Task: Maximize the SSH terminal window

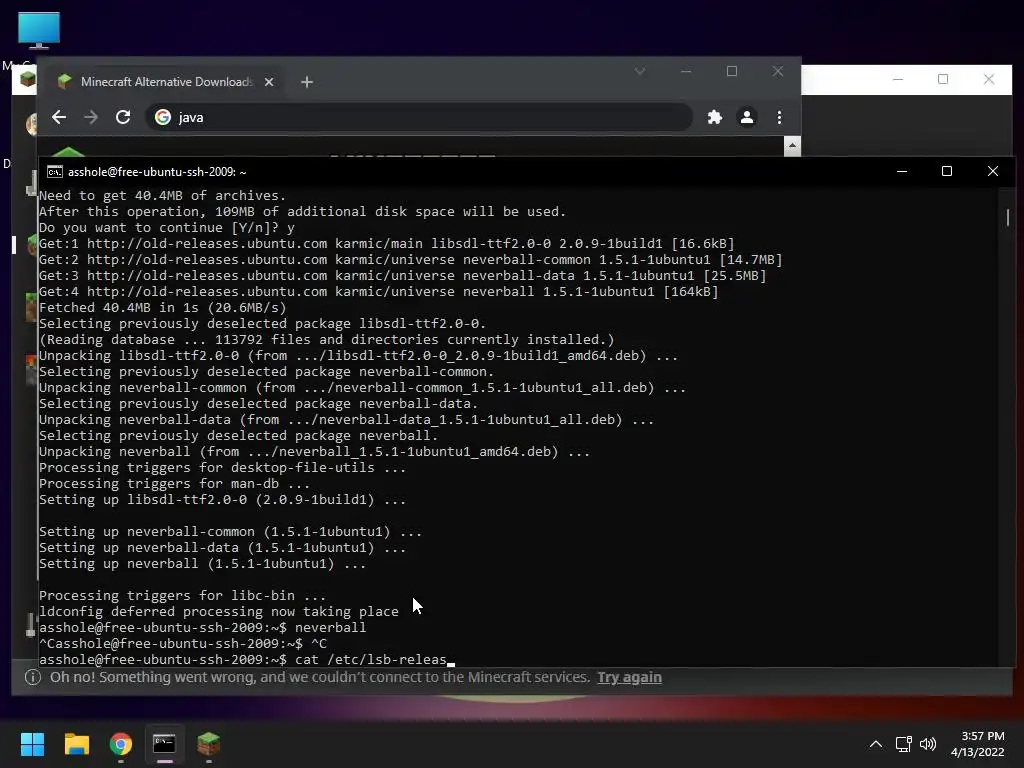Action: tap(947, 171)
